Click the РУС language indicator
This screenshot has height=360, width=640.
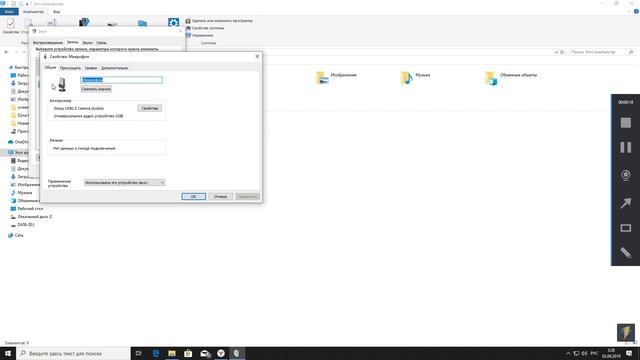tap(594, 353)
